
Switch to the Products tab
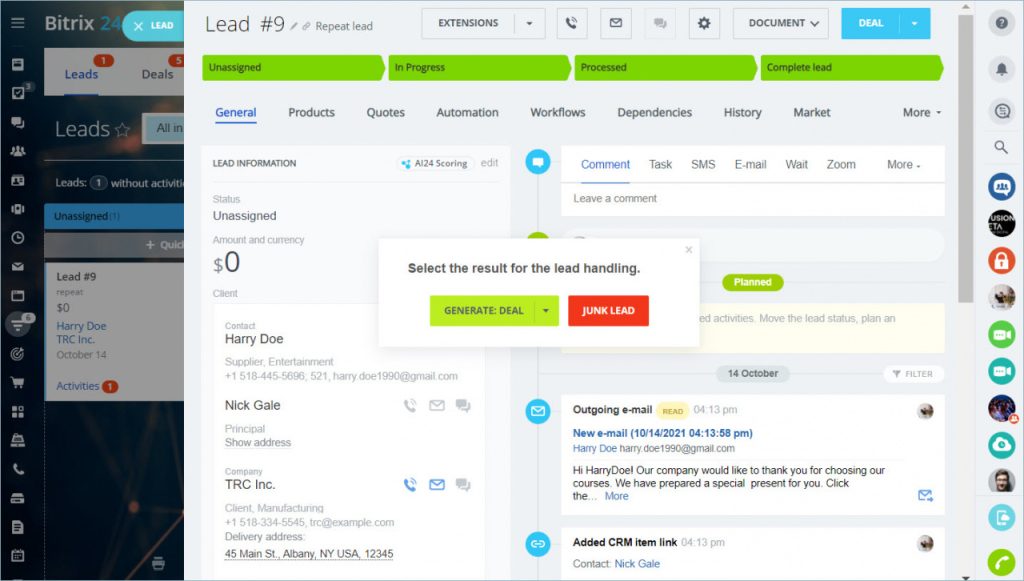(311, 112)
